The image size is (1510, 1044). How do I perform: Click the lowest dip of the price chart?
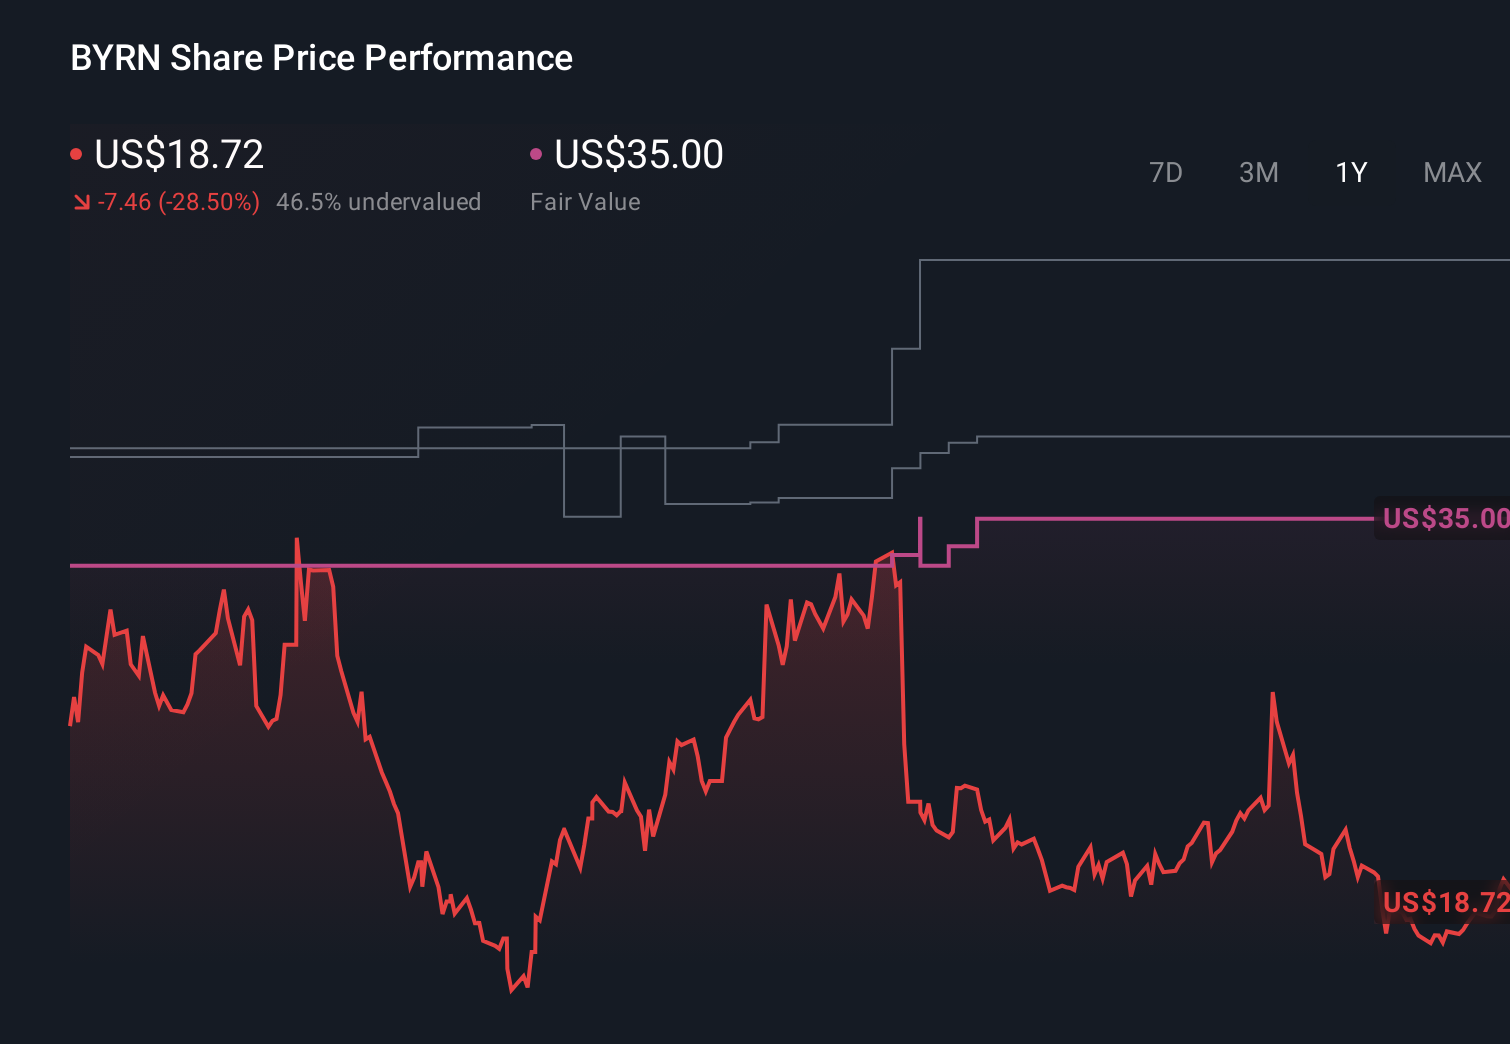512,993
